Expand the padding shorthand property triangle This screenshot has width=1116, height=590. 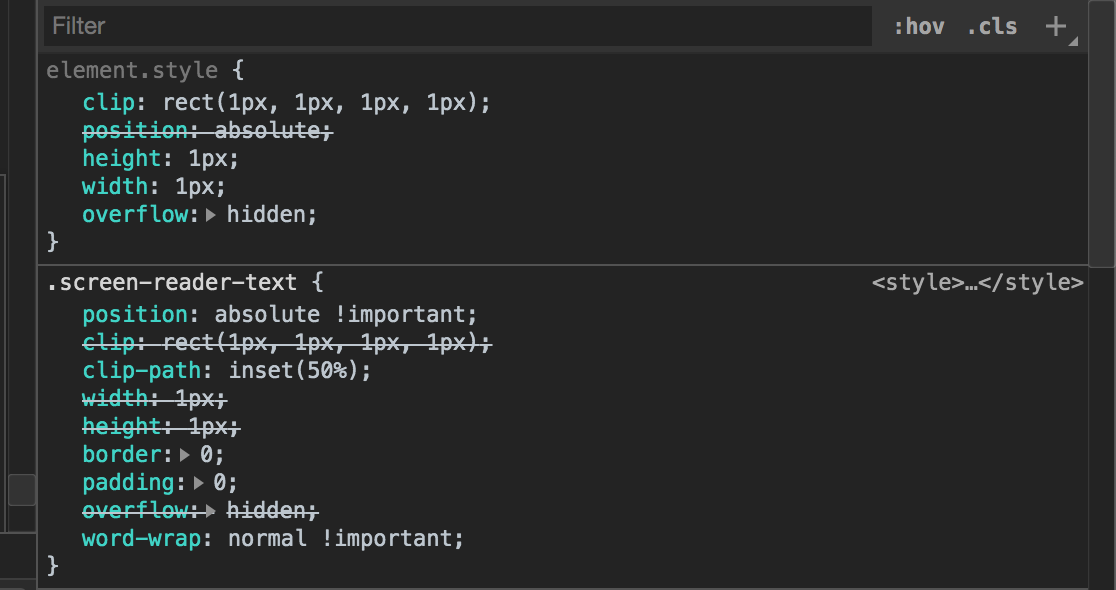pos(198,483)
